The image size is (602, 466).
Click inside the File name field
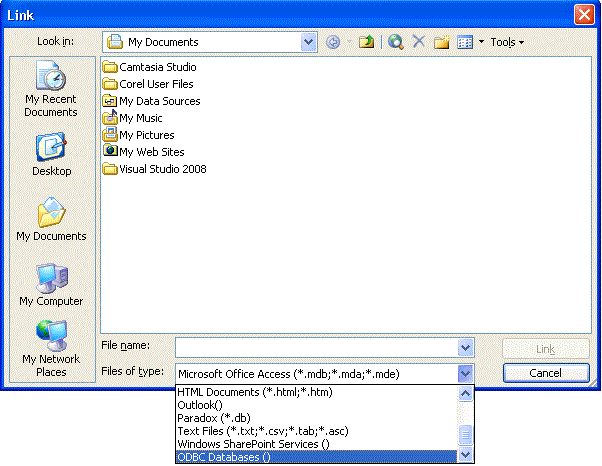coord(315,346)
